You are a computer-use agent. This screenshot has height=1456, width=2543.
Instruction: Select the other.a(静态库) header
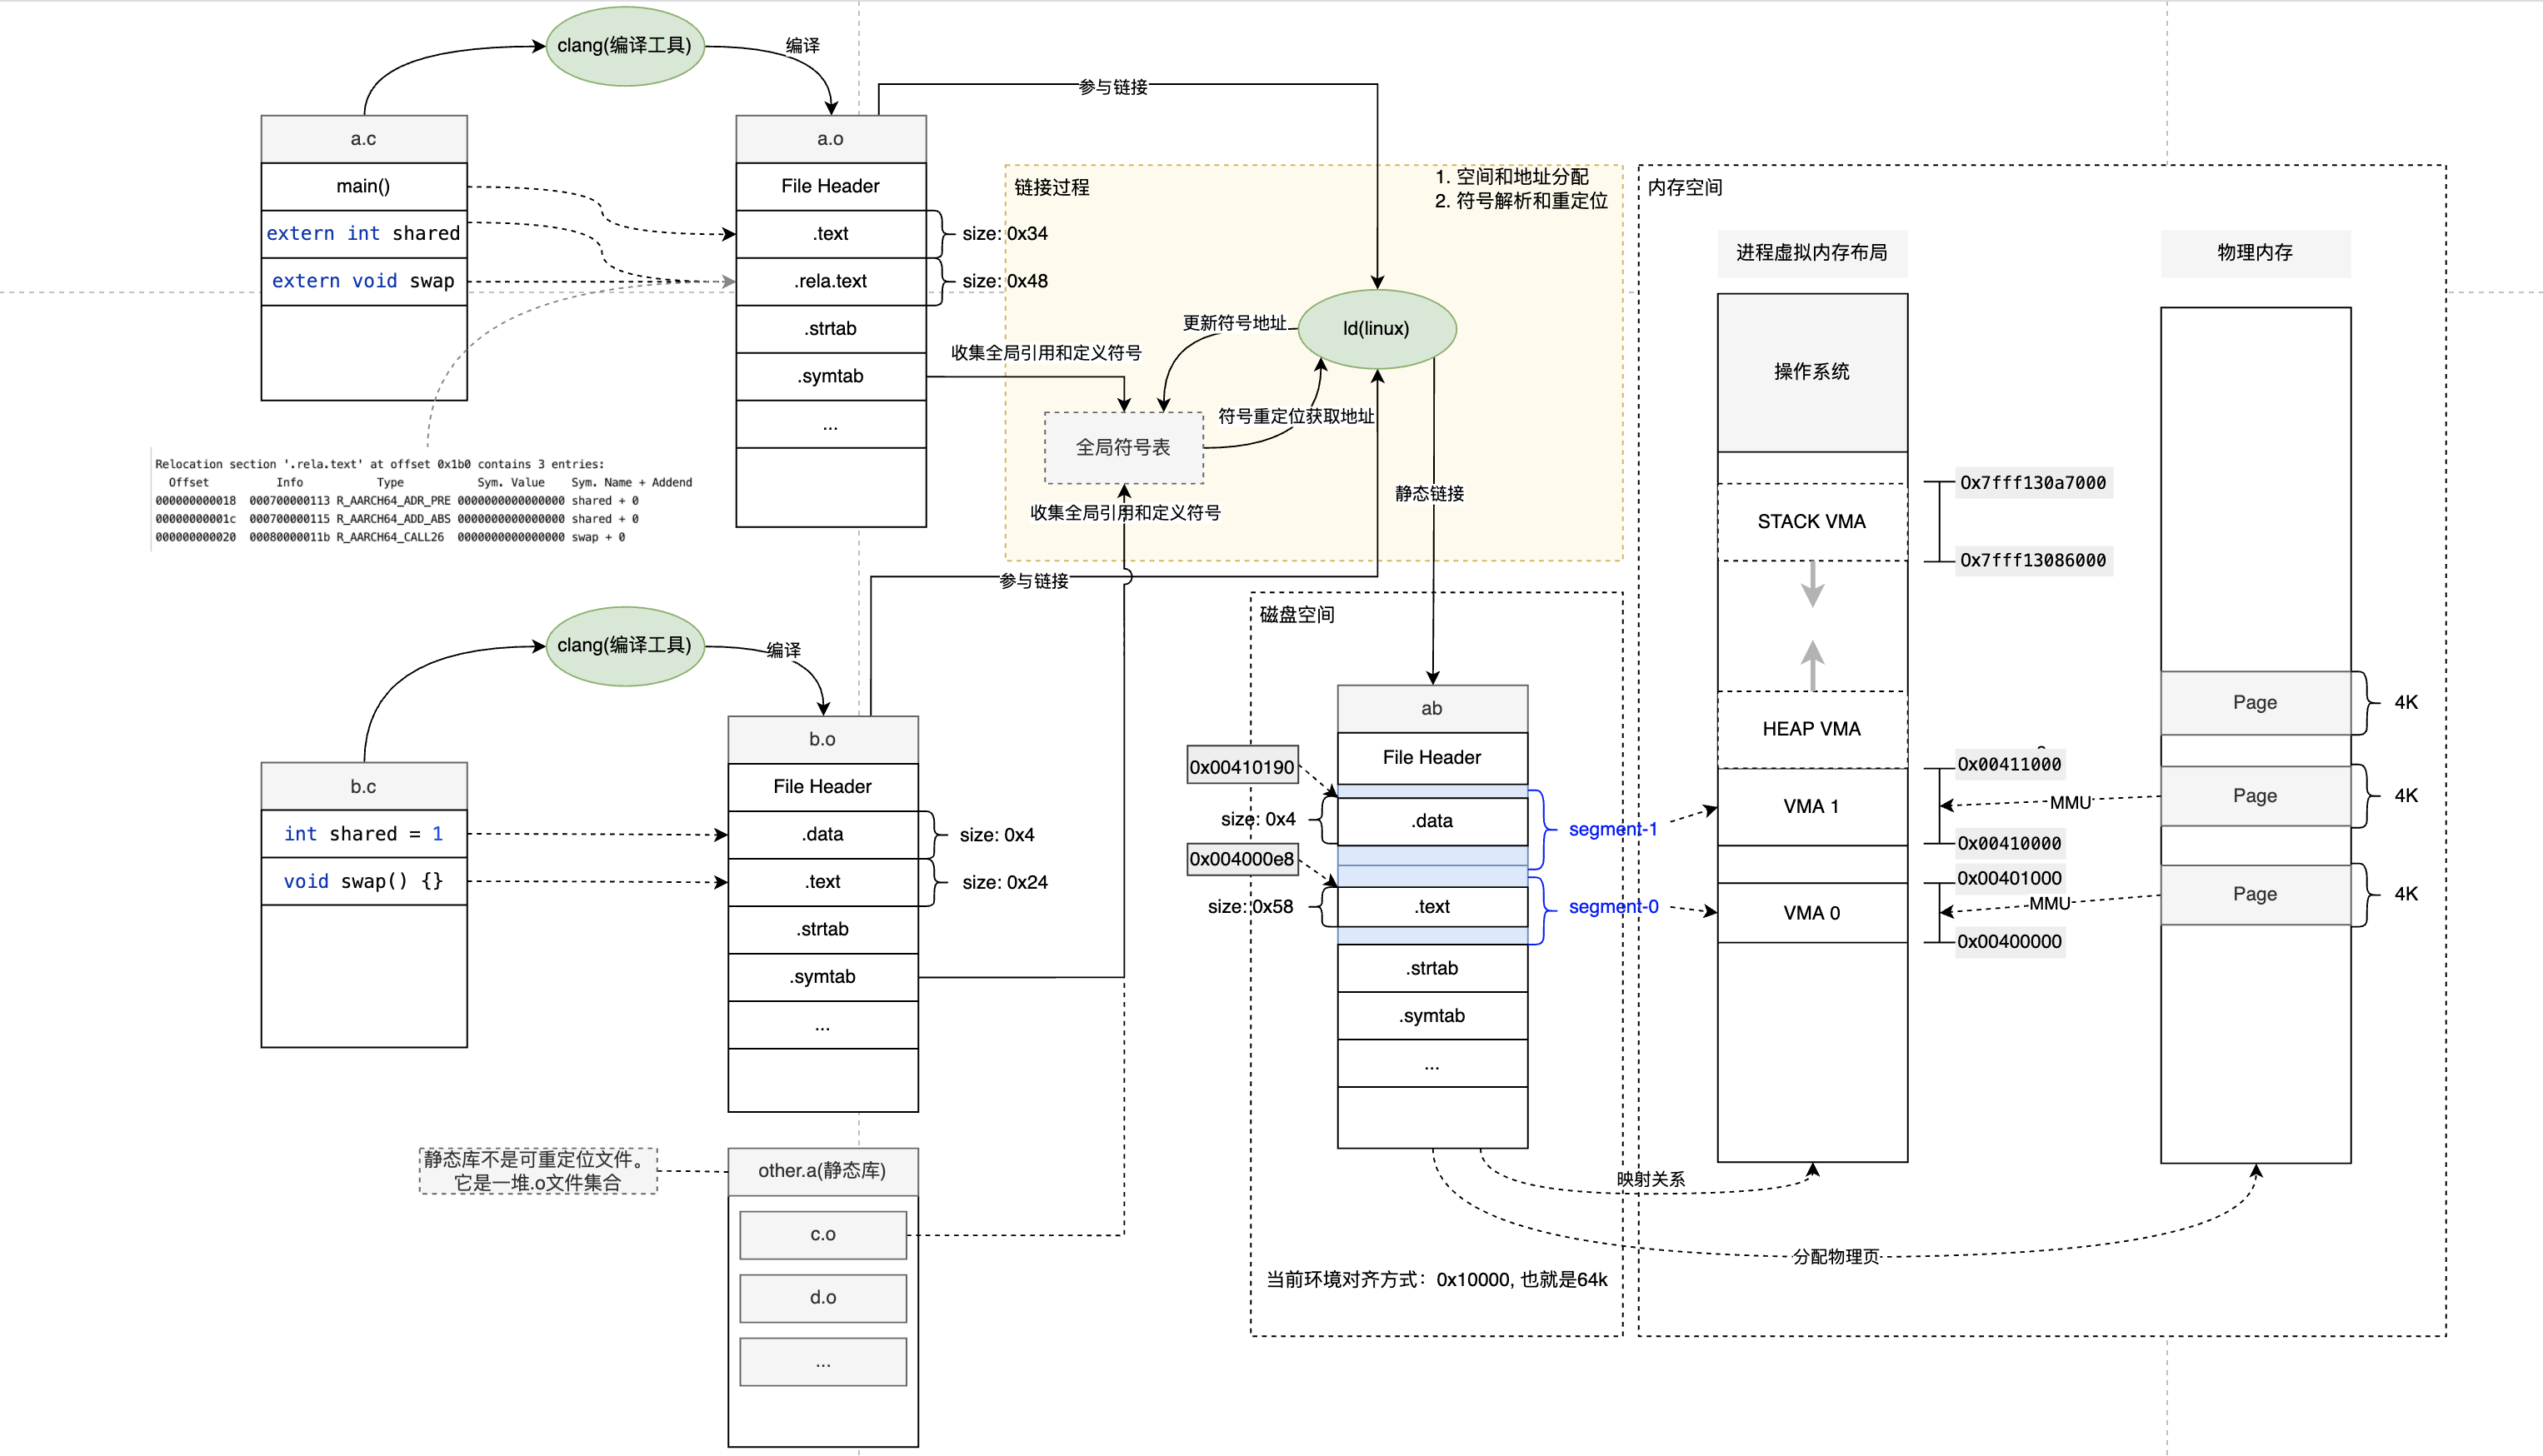(822, 1171)
